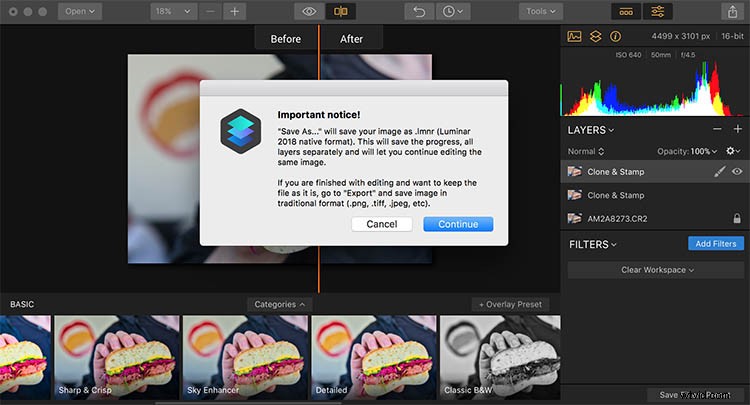This screenshot has height=405, width=750.
Task: Remove layer with the minus icon
Action: (x=717, y=129)
